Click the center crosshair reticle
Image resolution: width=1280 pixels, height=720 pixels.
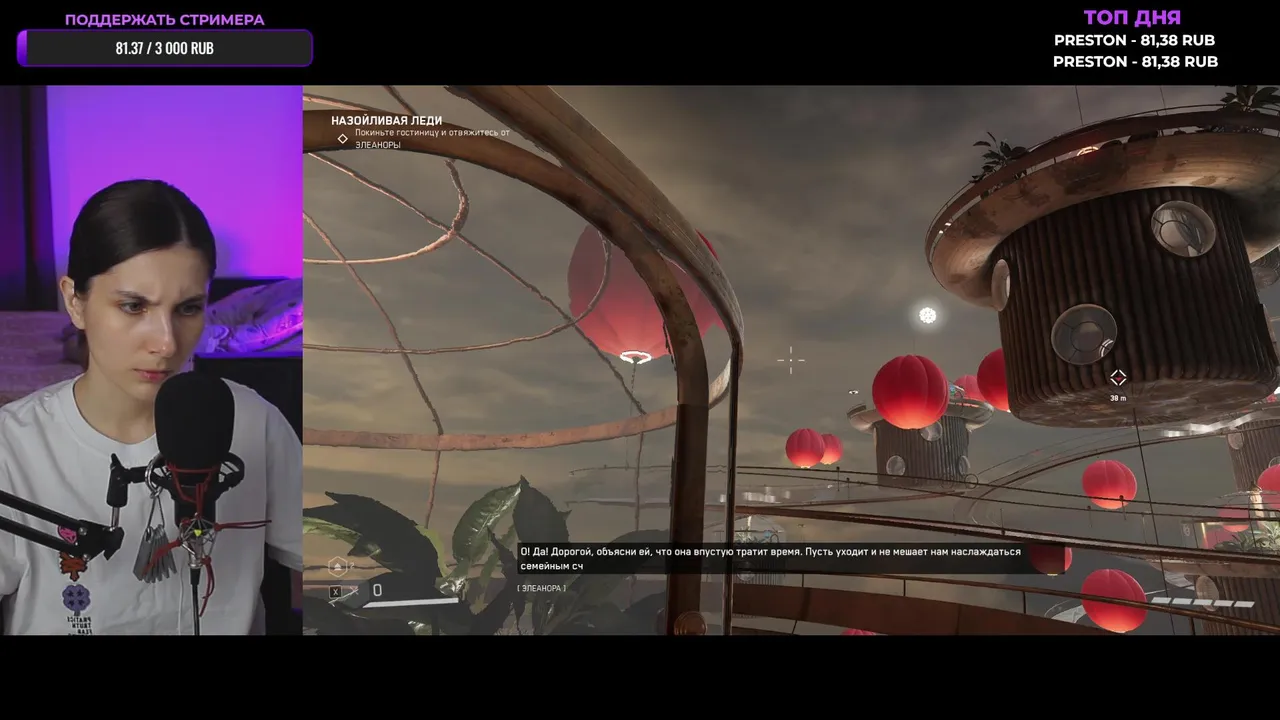(791, 361)
